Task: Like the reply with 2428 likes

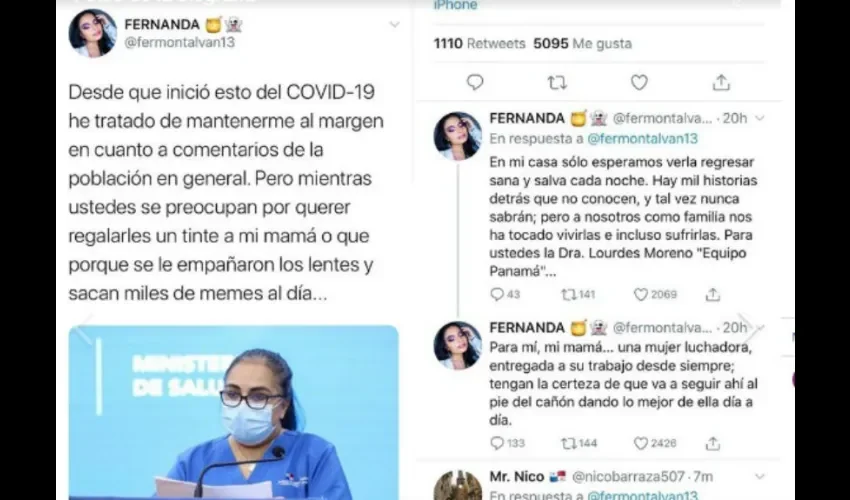Action: tap(641, 443)
